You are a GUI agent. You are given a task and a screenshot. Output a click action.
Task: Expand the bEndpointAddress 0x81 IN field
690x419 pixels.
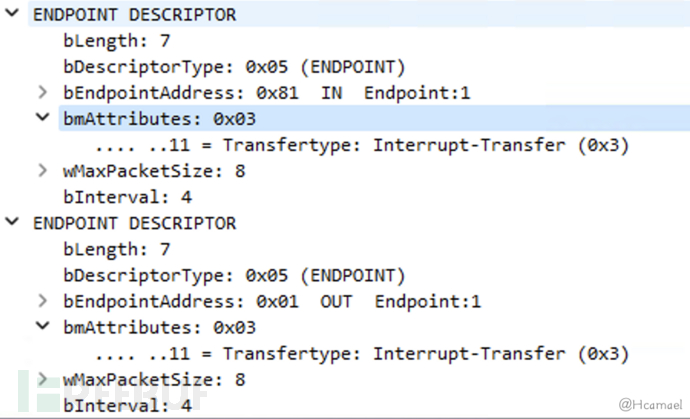click(x=42, y=92)
